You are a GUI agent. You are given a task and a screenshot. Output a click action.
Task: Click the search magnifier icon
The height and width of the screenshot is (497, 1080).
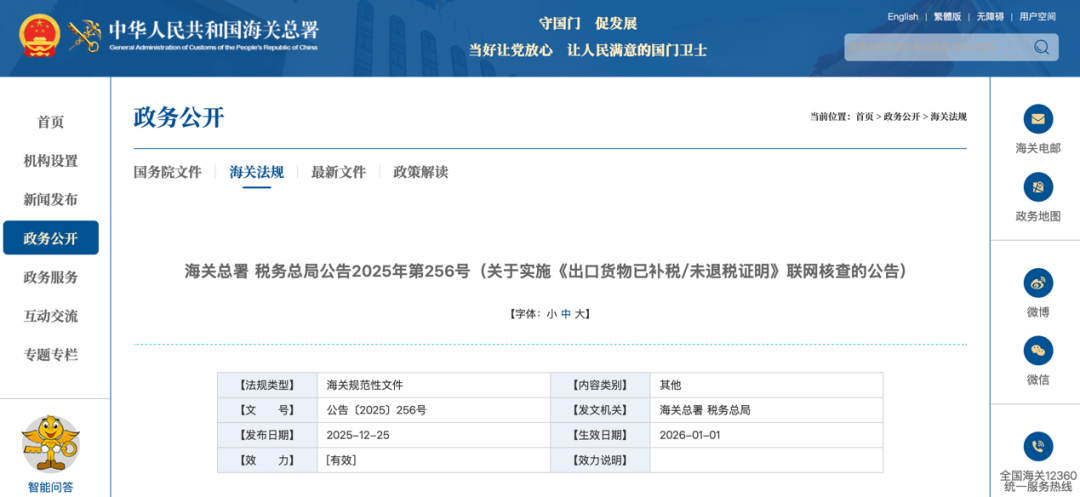[1041, 47]
